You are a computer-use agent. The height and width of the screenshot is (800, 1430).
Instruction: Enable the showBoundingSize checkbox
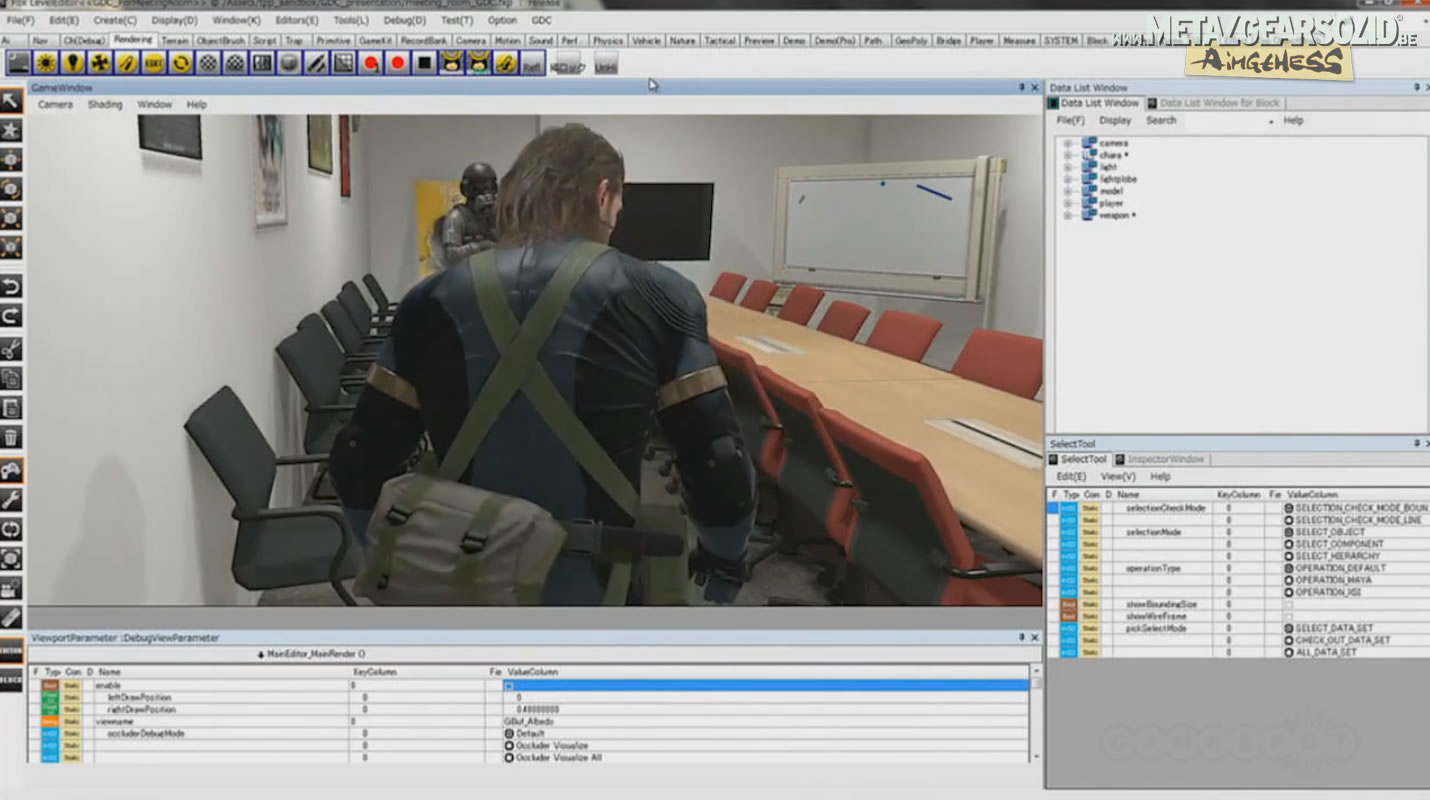pyautogui.click(x=1289, y=604)
